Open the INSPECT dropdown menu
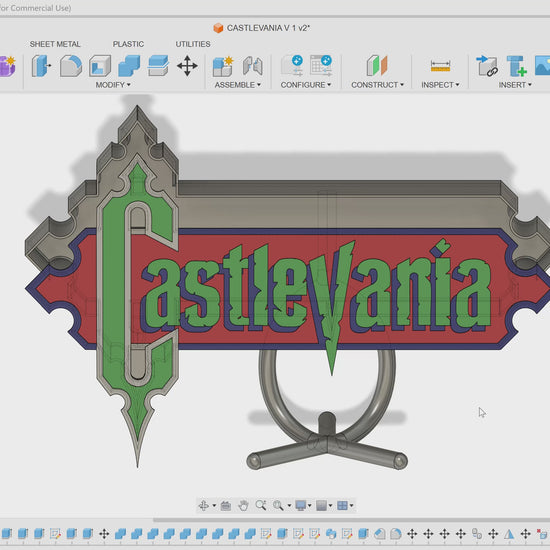The width and height of the screenshot is (550, 550). pyautogui.click(x=440, y=85)
